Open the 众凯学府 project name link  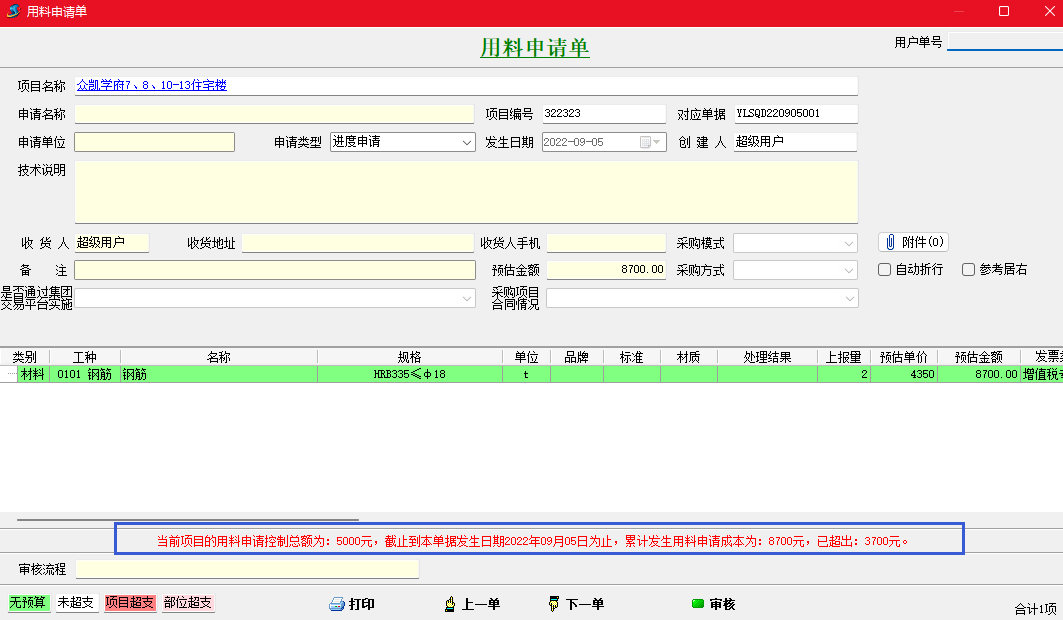[152, 86]
